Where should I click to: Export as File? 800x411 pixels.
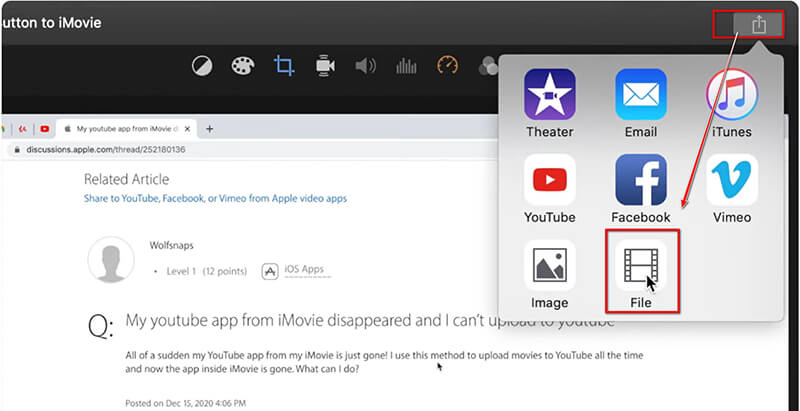coord(641,275)
